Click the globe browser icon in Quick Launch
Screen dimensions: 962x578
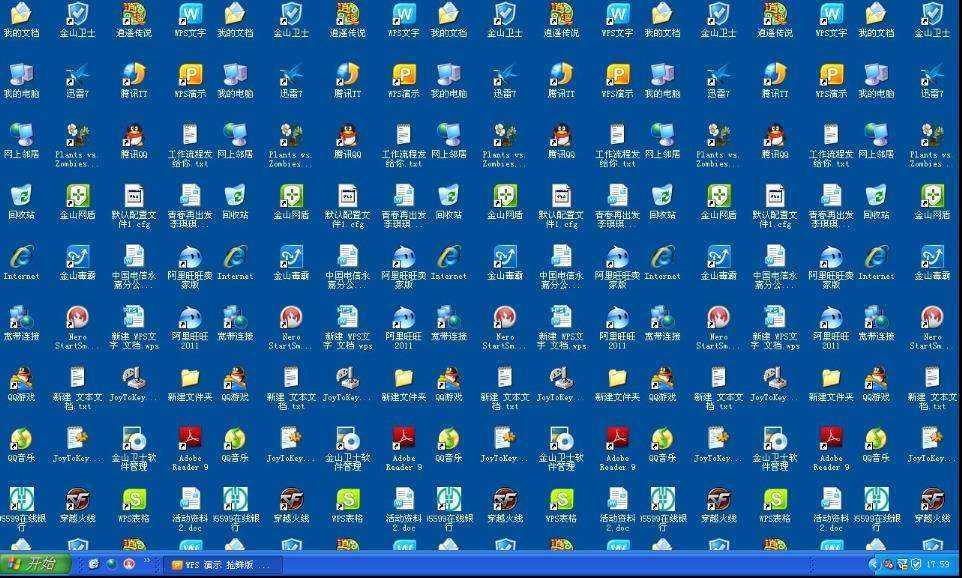click(111, 565)
